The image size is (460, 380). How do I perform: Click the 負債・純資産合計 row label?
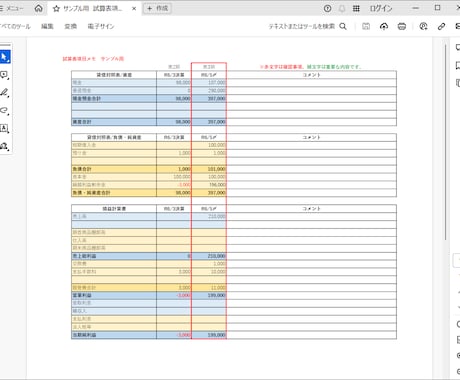(x=91, y=193)
